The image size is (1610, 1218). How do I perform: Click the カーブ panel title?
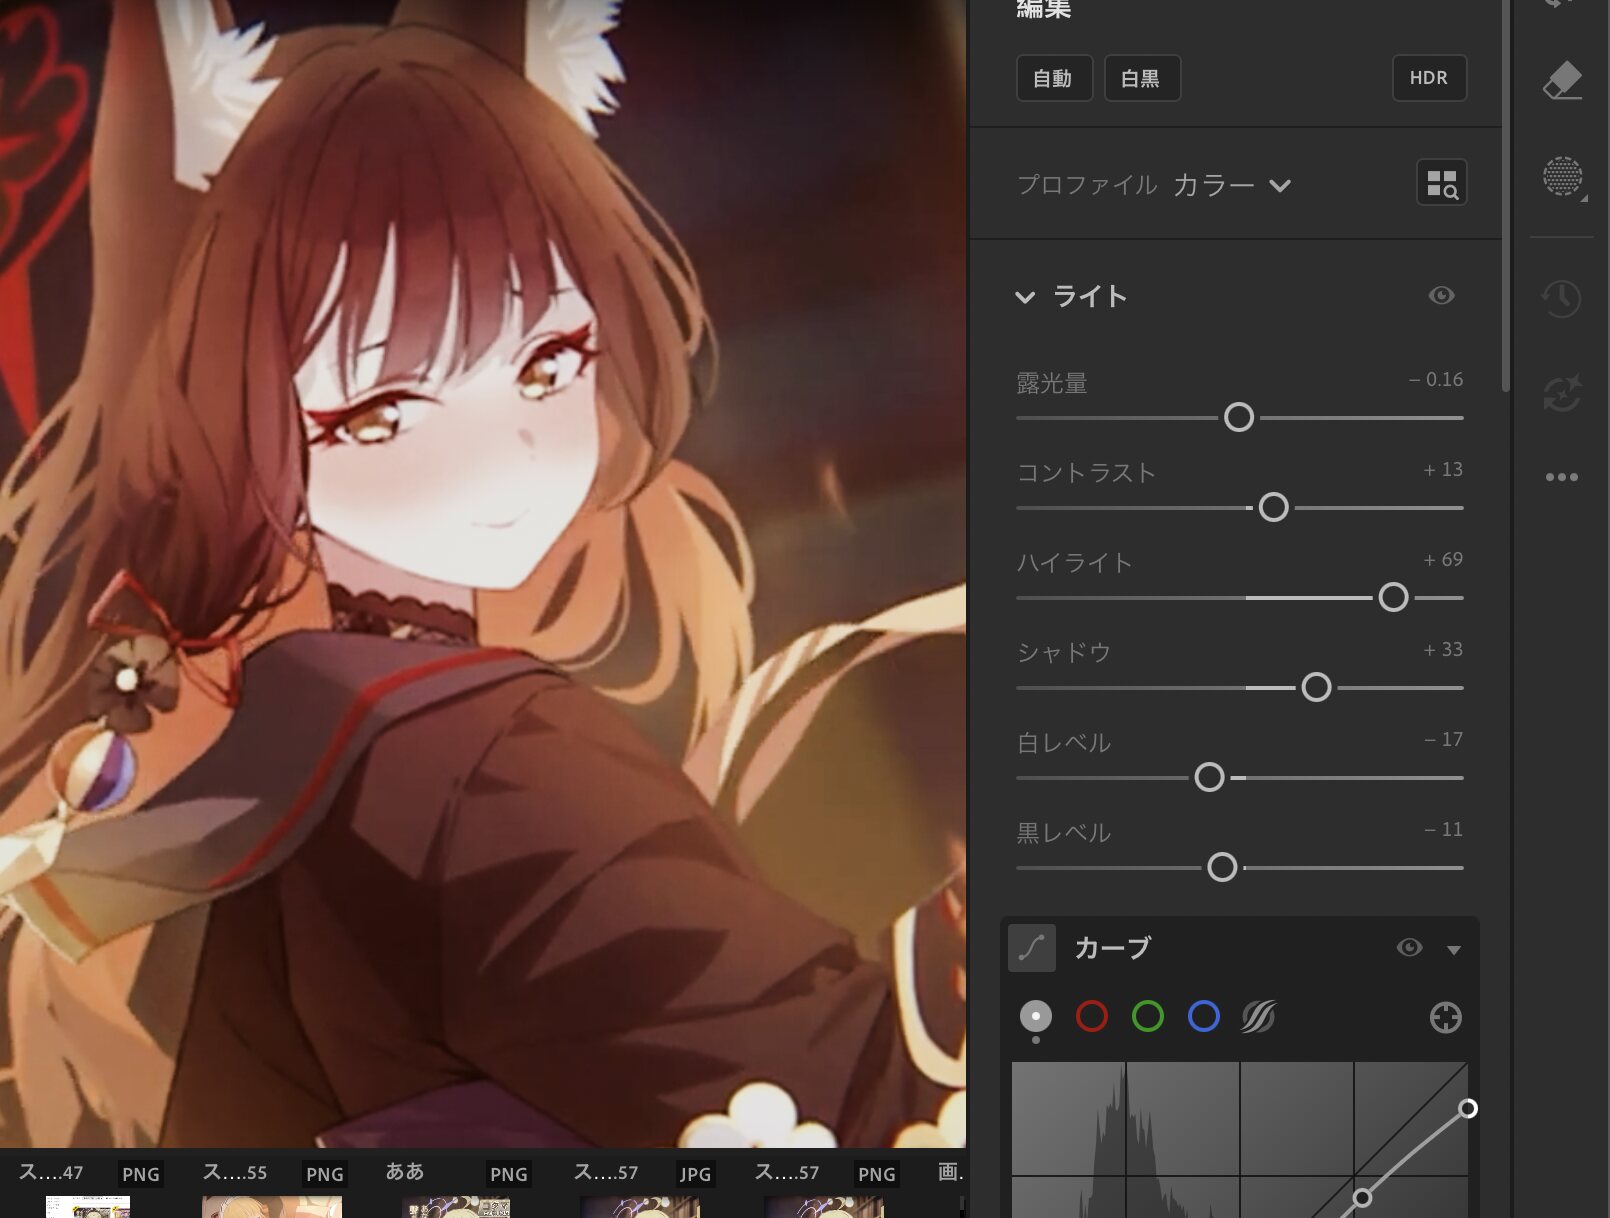click(x=1113, y=948)
